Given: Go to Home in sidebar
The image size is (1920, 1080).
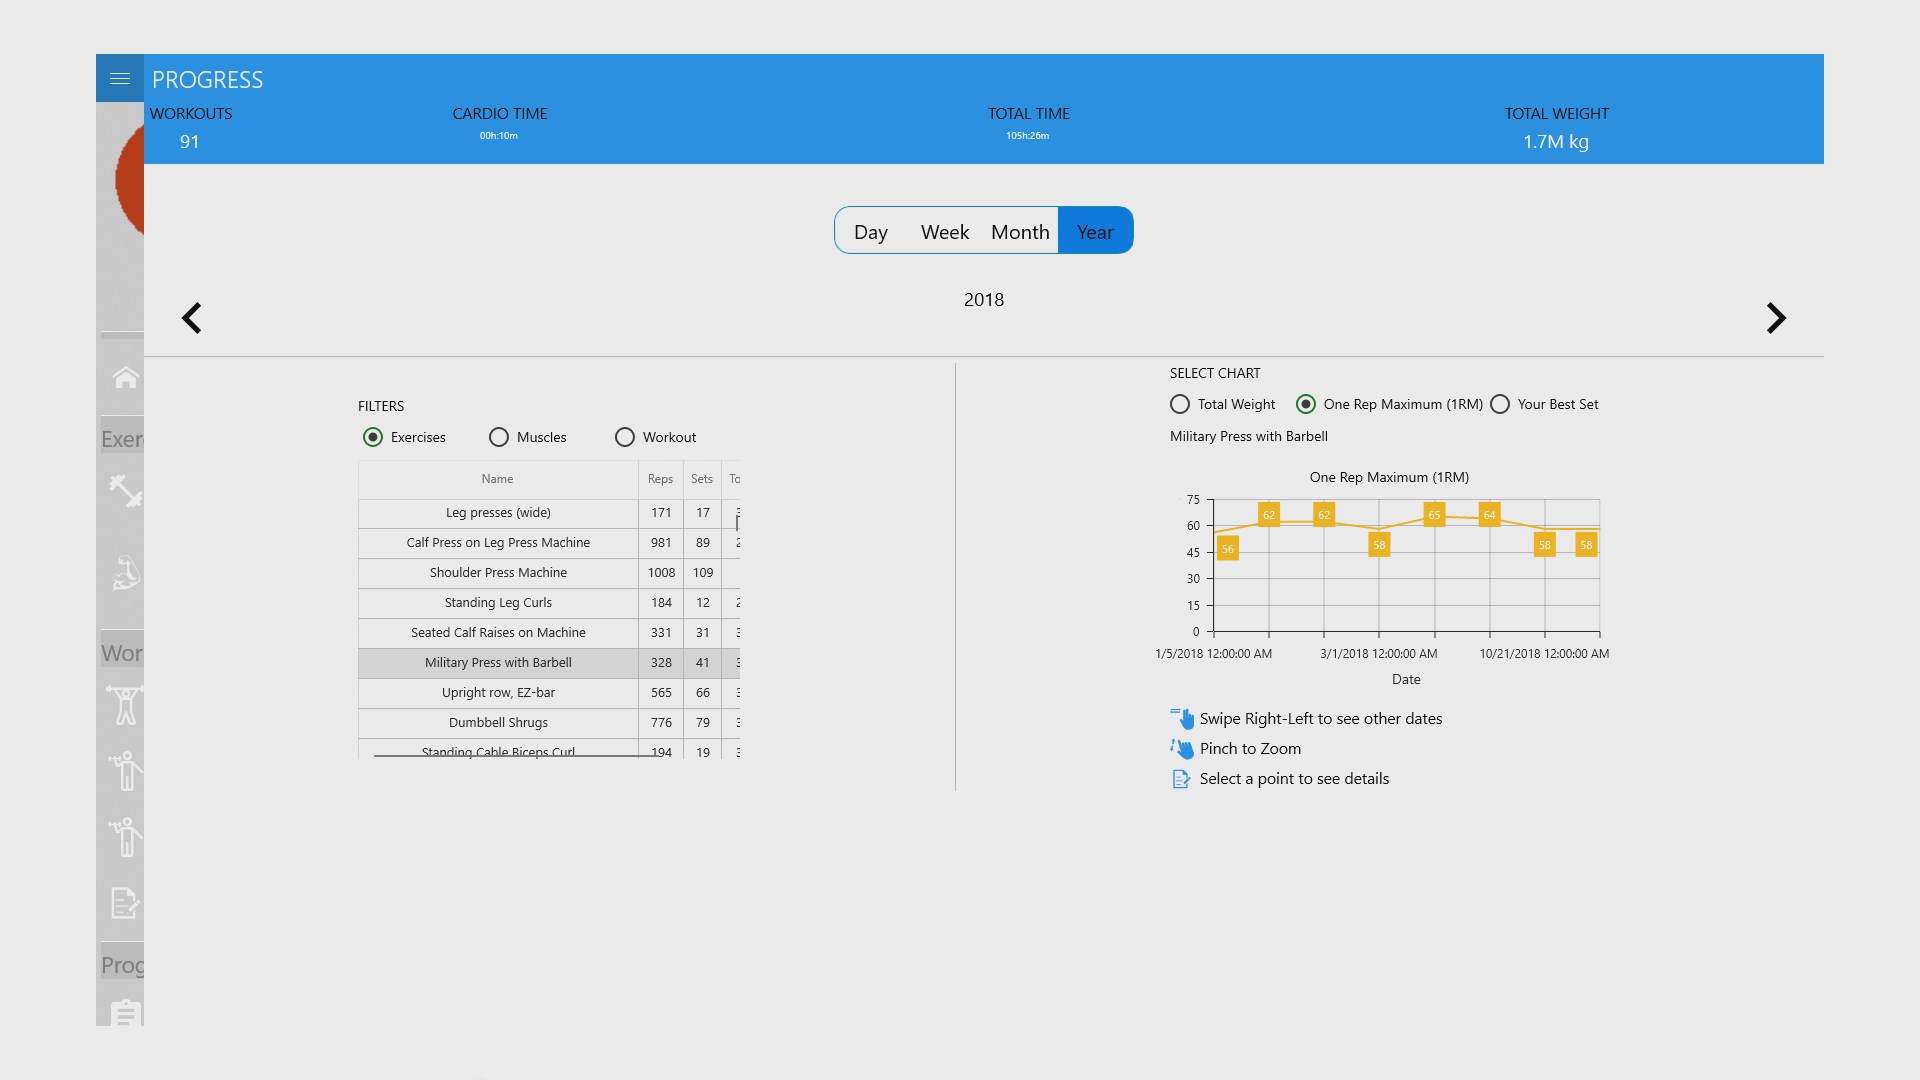Looking at the screenshot, I should pos(125,378).
